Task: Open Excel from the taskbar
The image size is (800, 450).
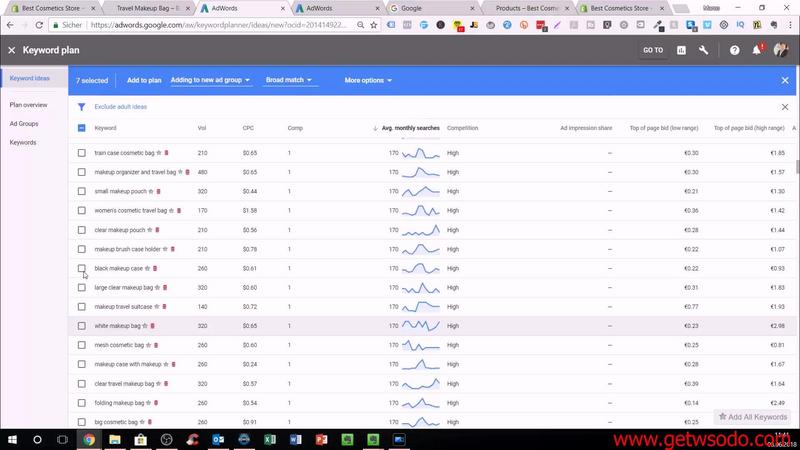Action: click(270, 439)
